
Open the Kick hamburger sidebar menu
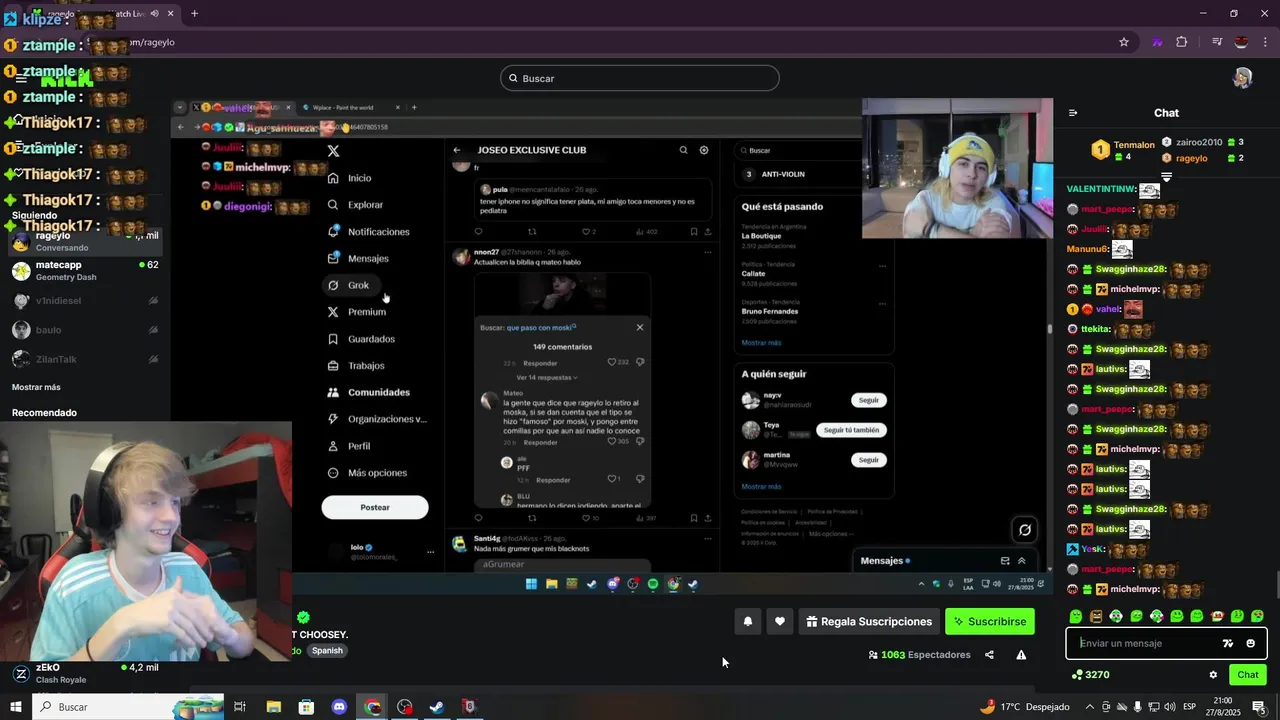20,78
